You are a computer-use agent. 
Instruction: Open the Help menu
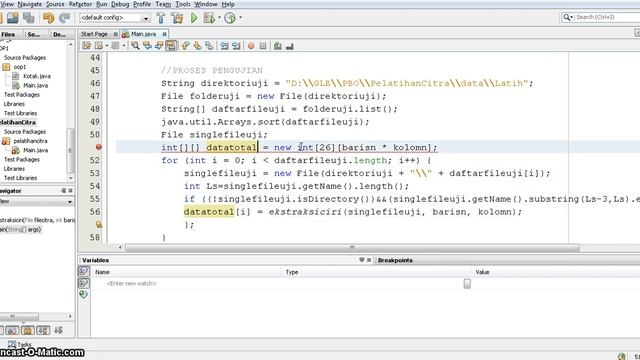228,4
